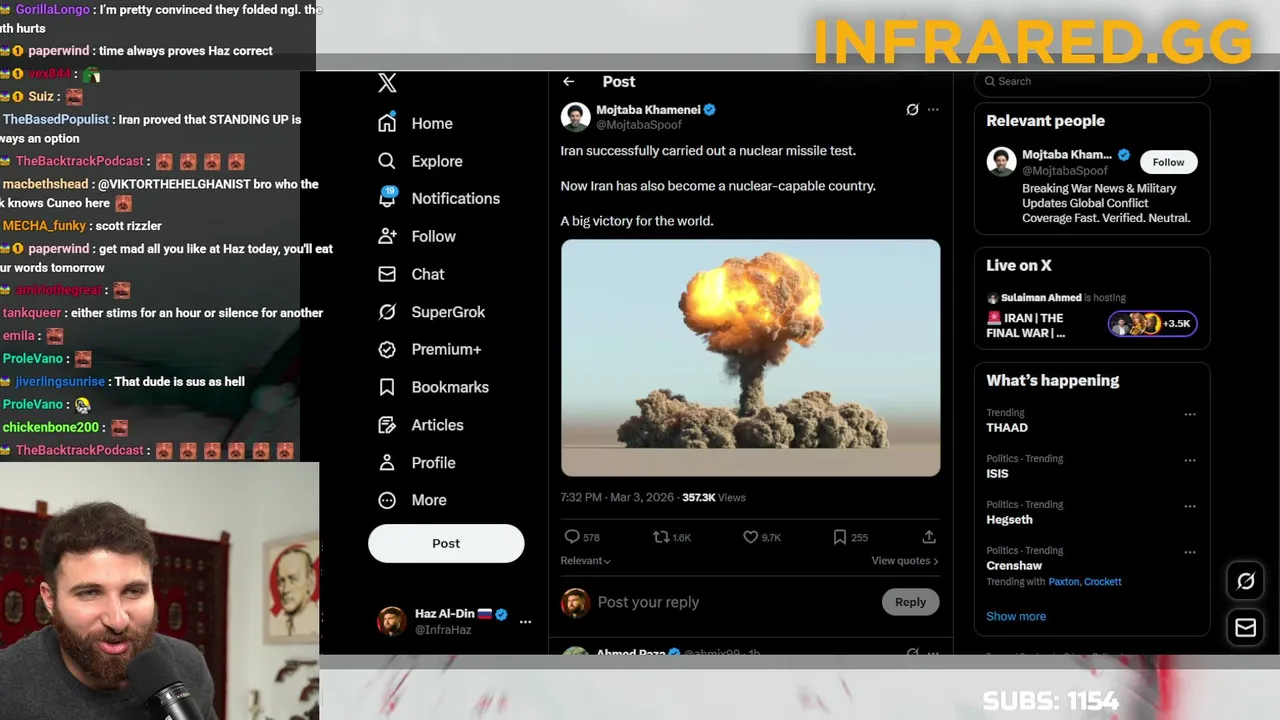Open the mushroom cloud image

pyautogui.click(x=750, y=358)
